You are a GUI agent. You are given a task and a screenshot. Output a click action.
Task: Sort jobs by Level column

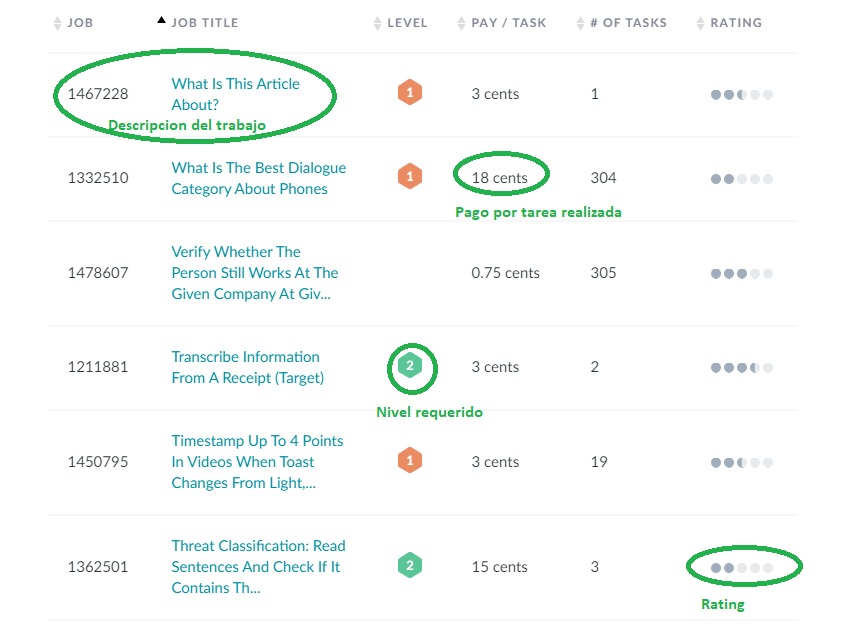pyautogui.click(x=406, y=22)
